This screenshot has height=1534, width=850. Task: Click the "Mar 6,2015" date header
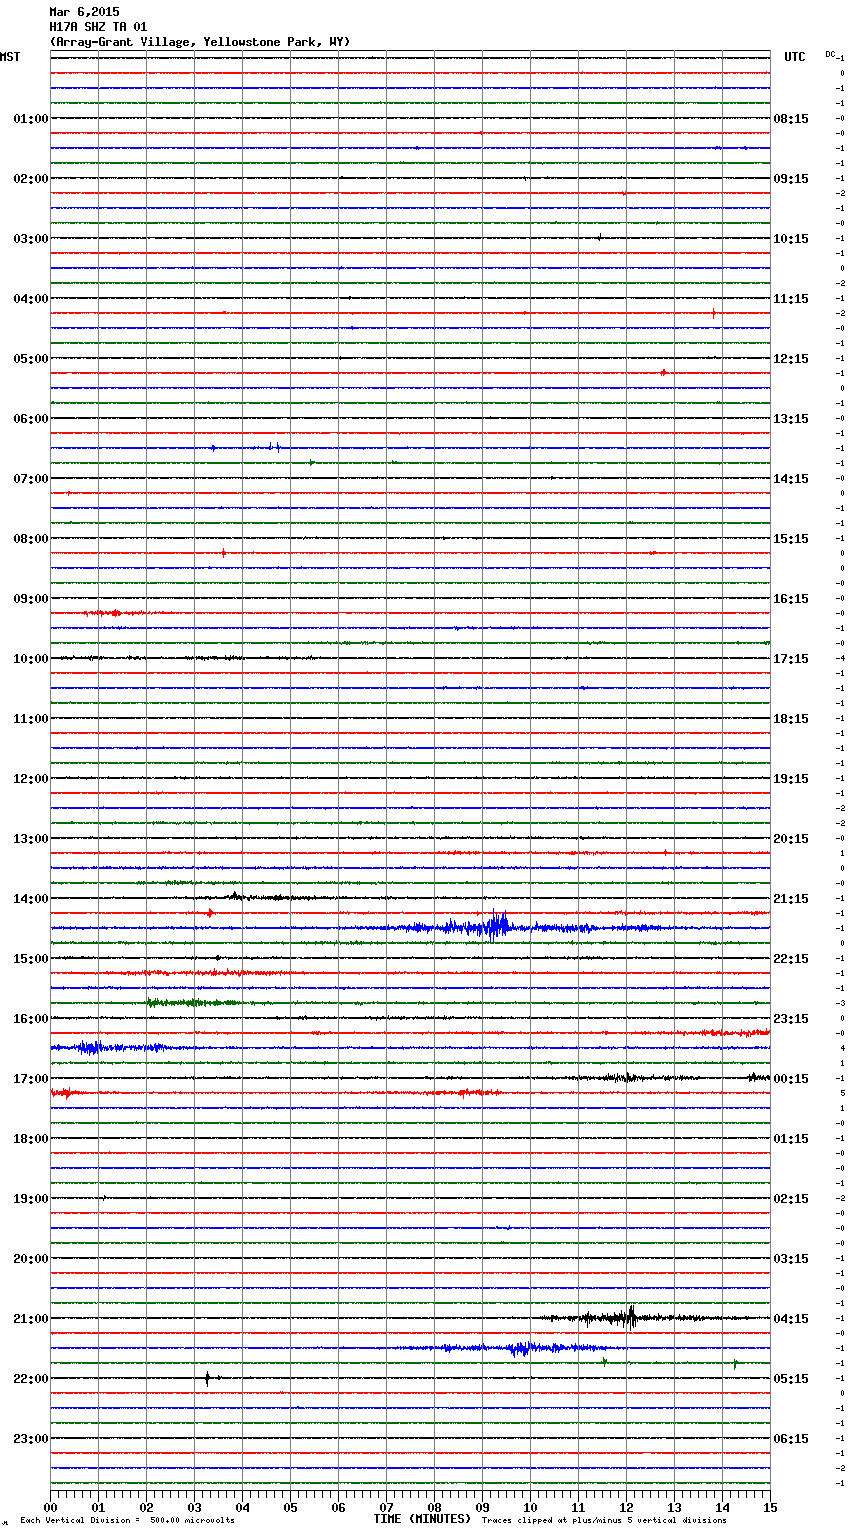84,12
